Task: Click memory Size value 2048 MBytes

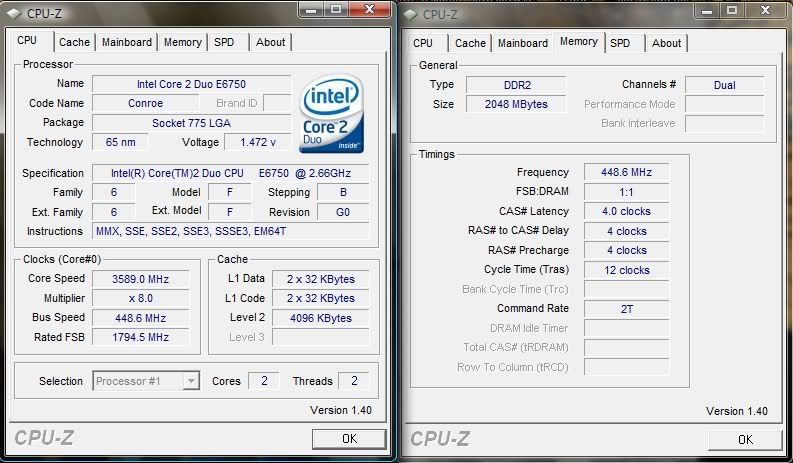Action: click(x=516, y=104)
